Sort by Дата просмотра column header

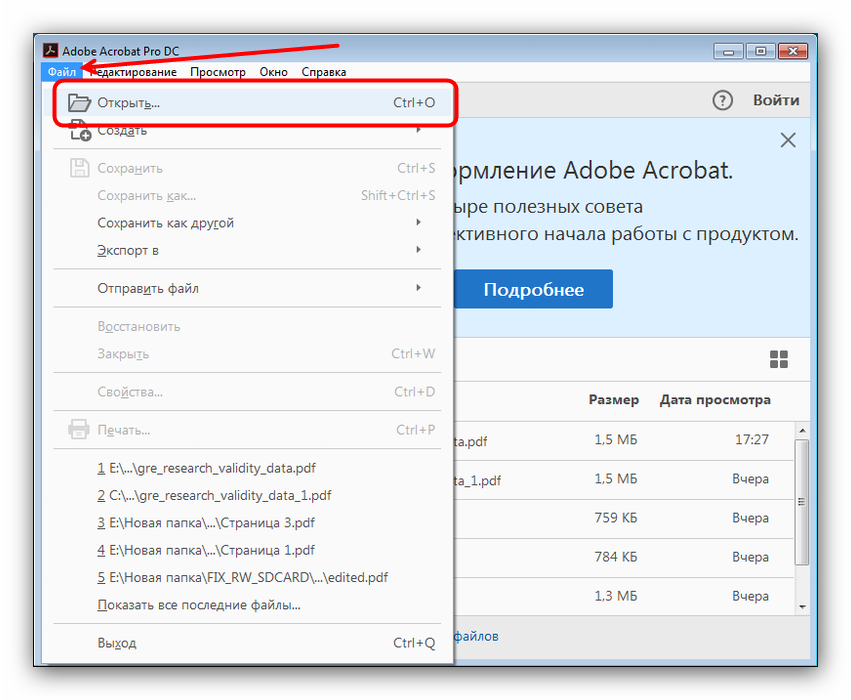pyautogui.click(x=715, y=400)
